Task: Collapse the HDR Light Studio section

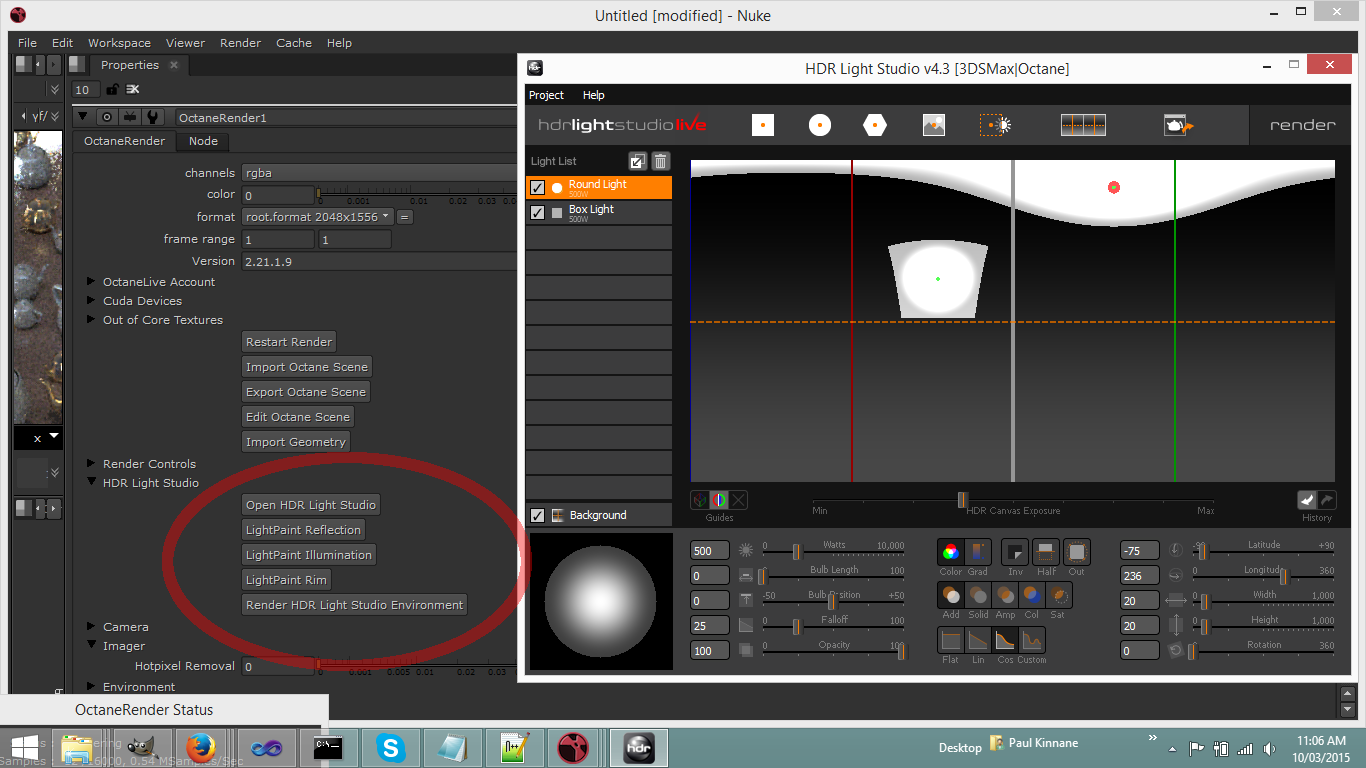Action: [92, 483]
